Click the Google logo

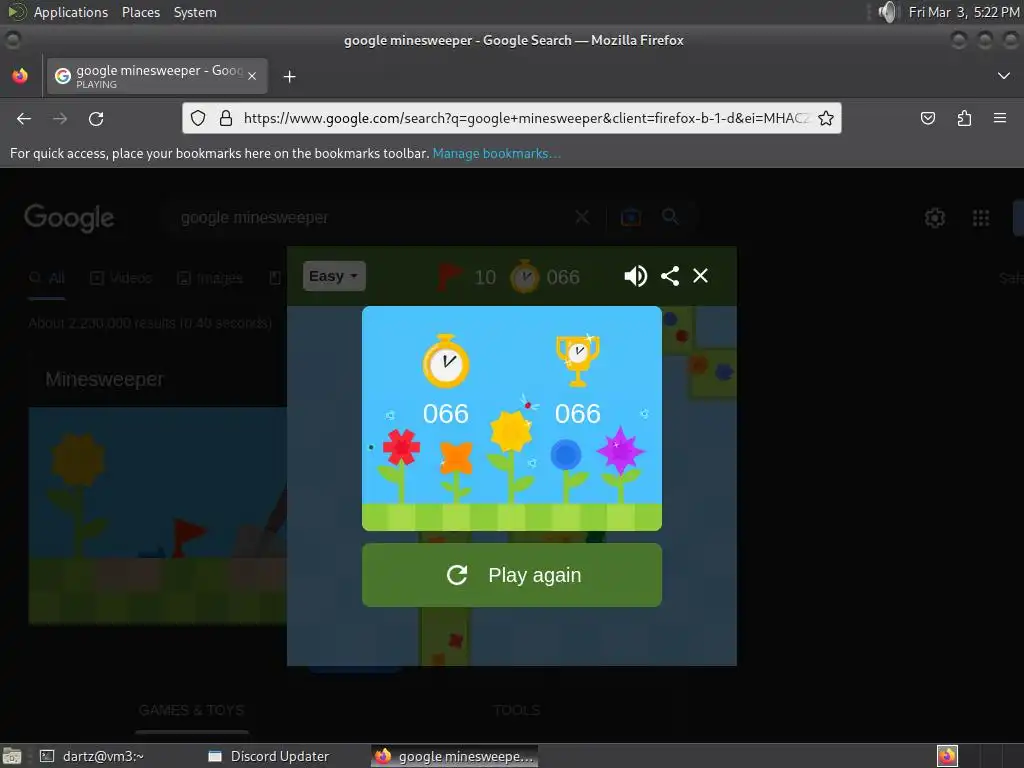(69, 217)
